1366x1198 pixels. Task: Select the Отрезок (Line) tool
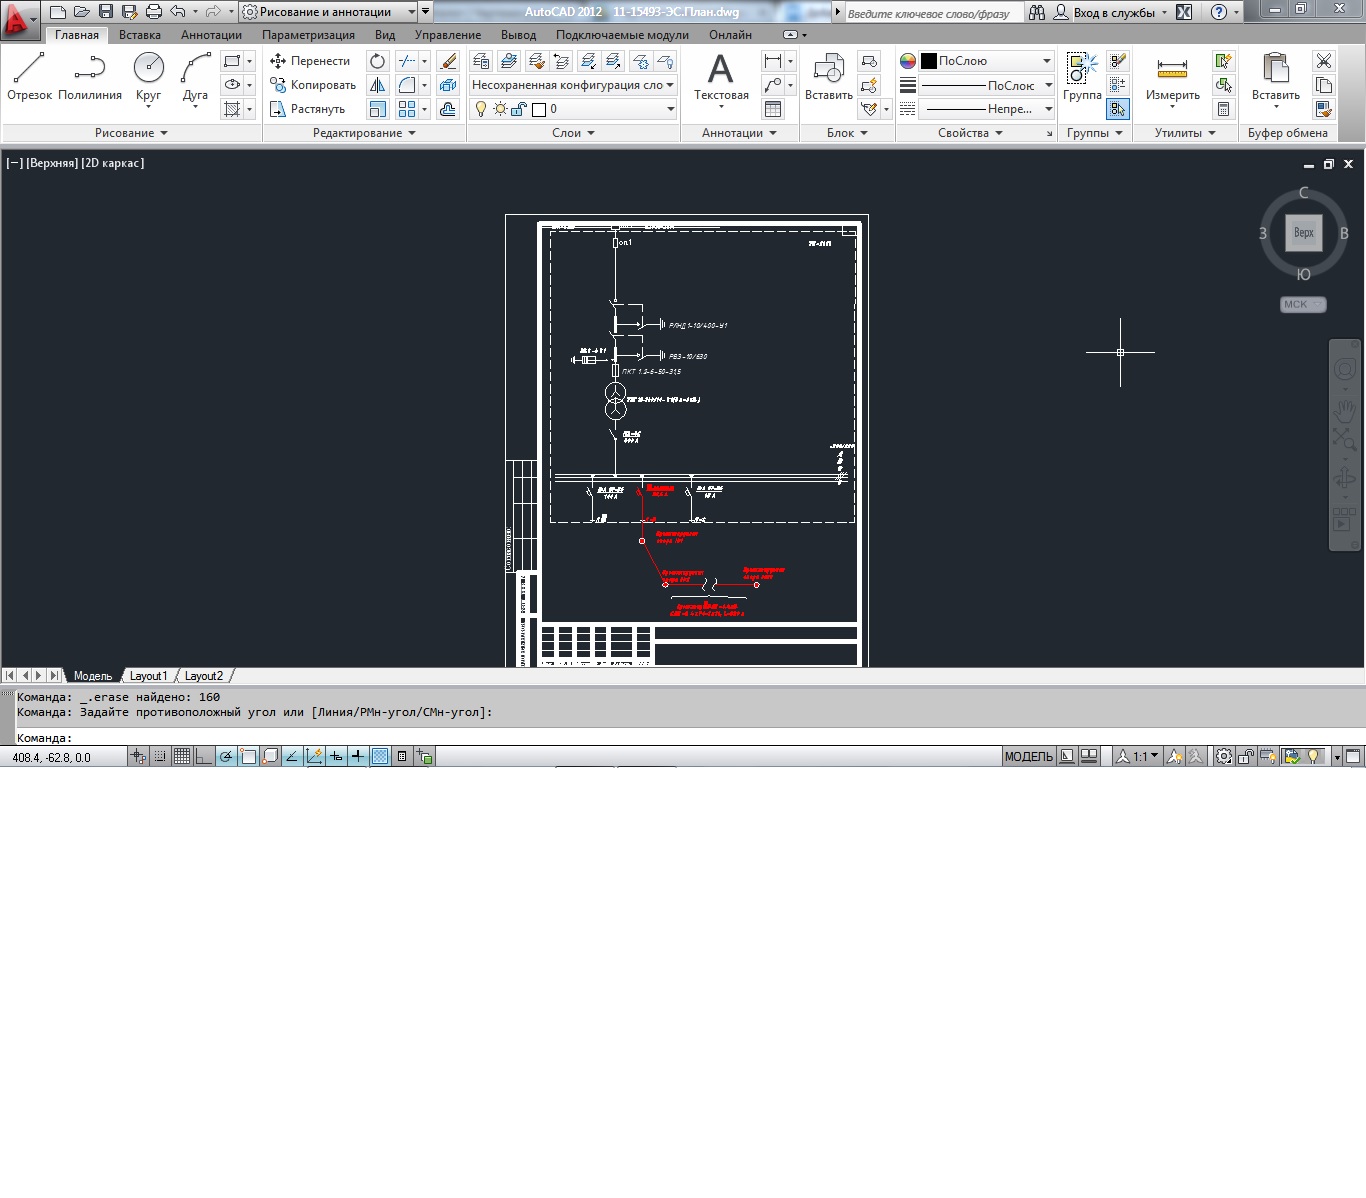click(29, 77)
